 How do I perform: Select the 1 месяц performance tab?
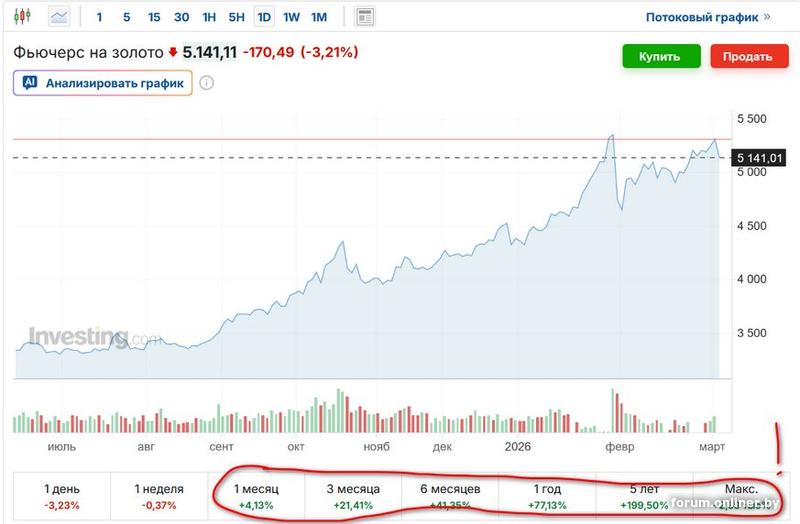pos(256,495)
